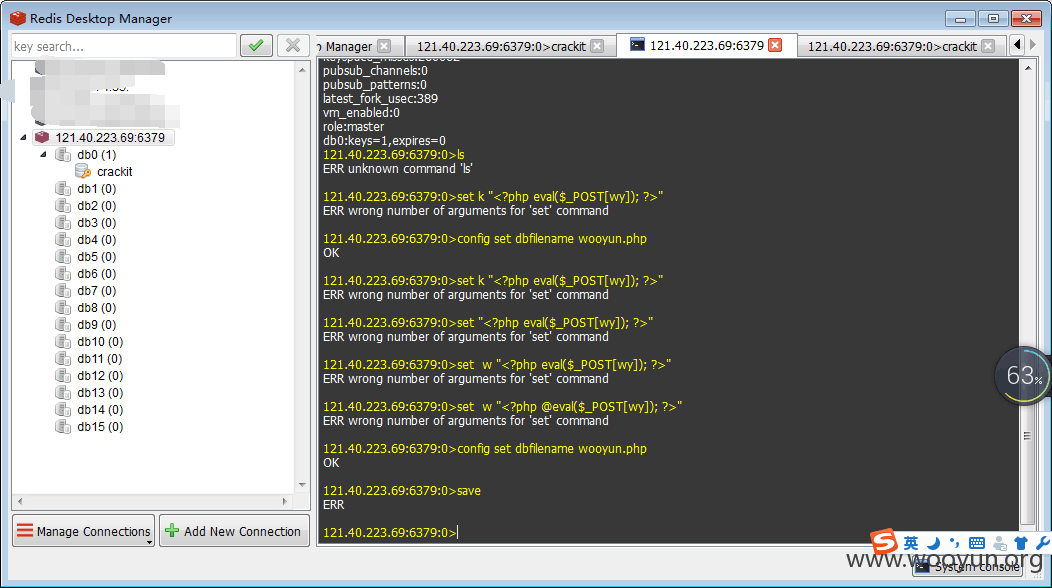1052x588 pixels.
Task: Select db5 (0) database icon
Action: tap(63, 256)
